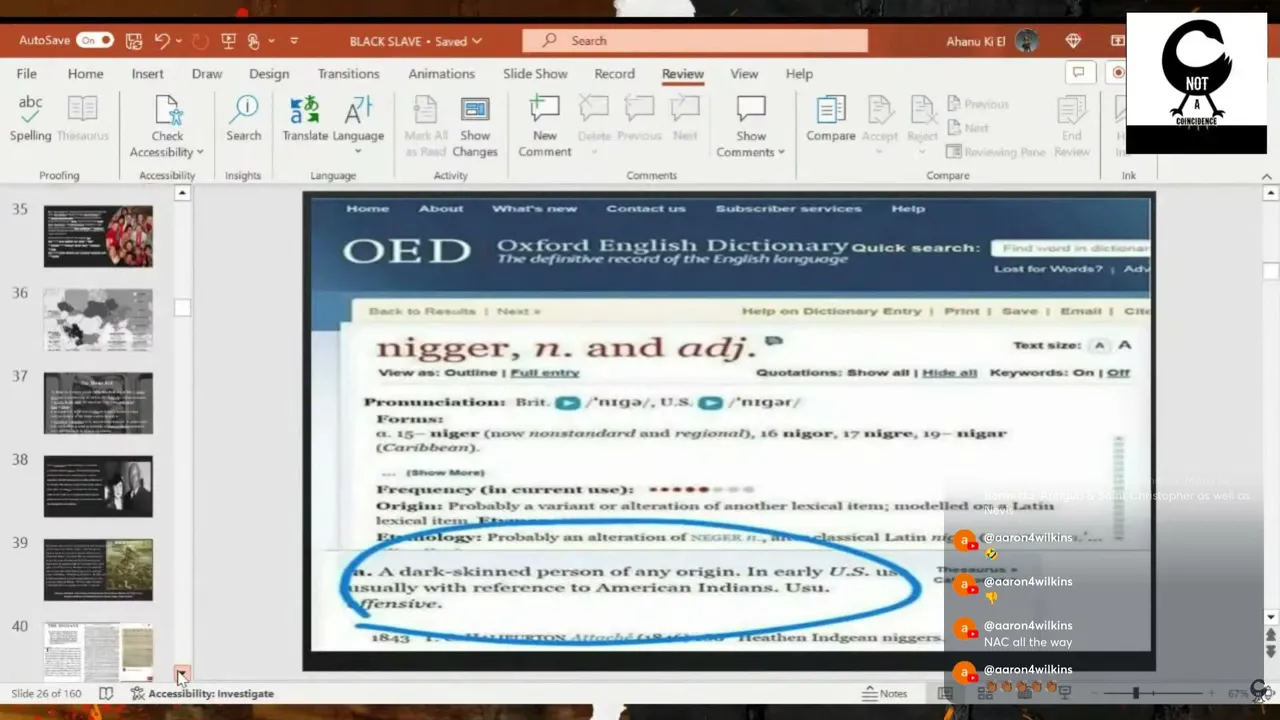The width and height of the screenshot is (1280, 720).
Task: Click the Search box in title bar
Action: point(695,41)
